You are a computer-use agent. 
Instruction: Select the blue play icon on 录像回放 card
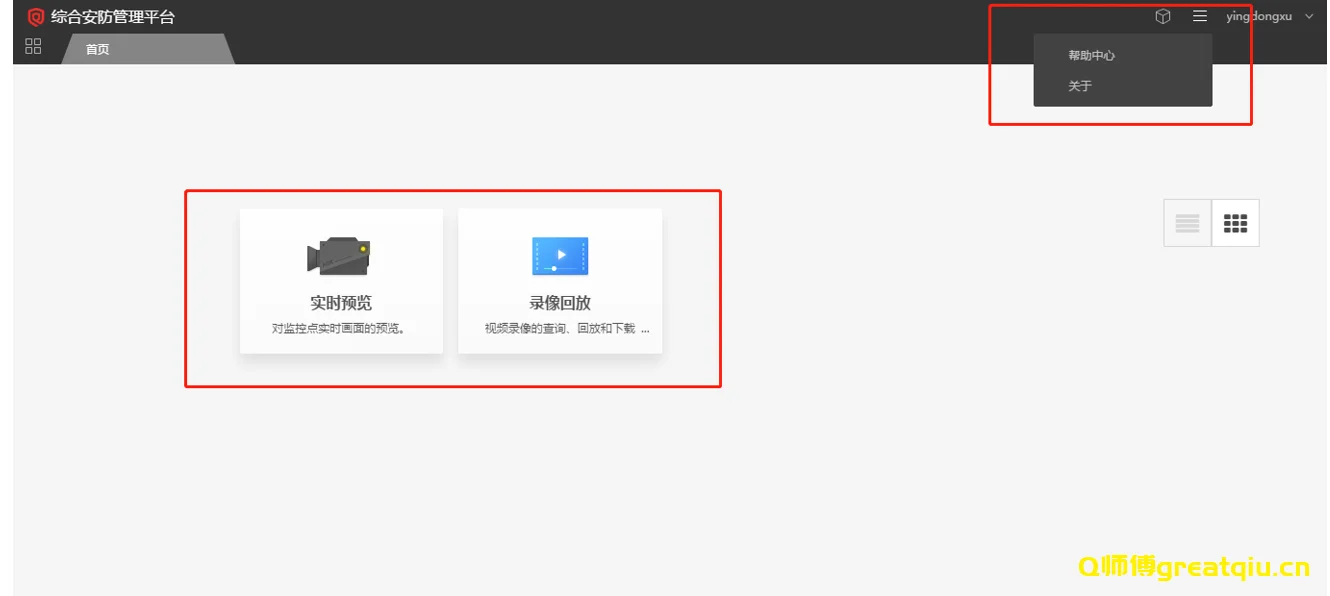pos(560,254)
